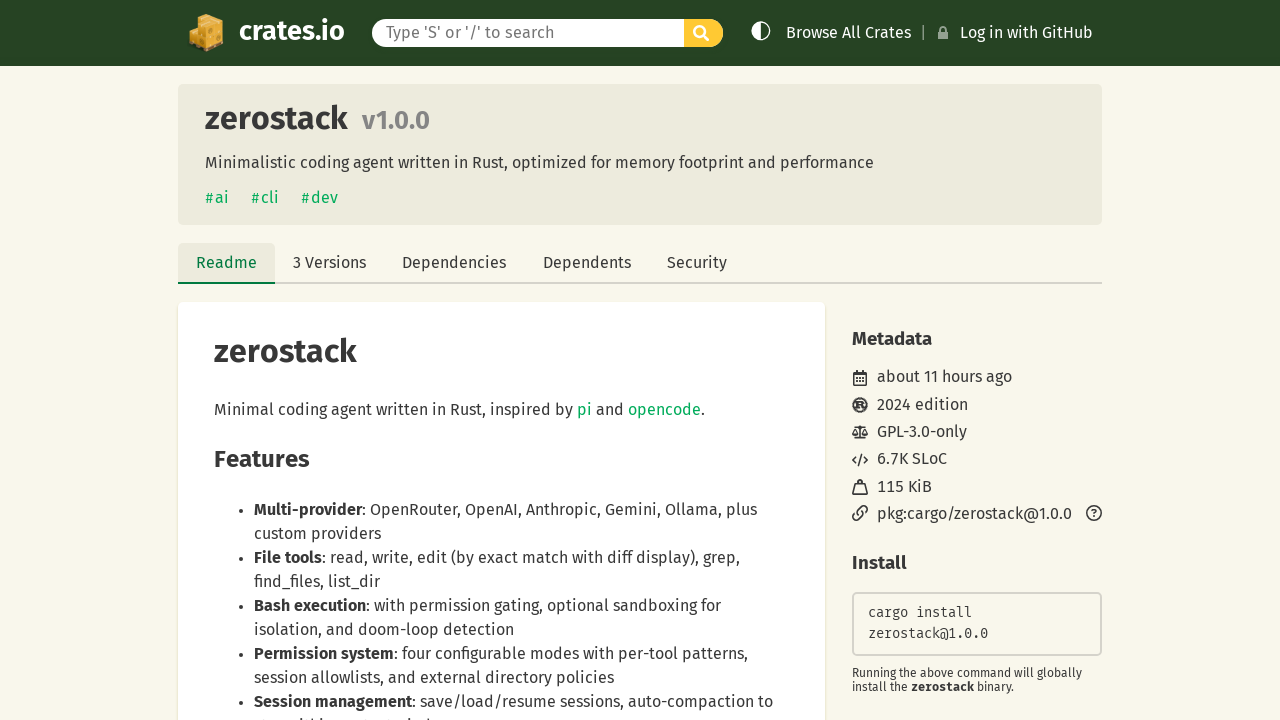Switch to the 3 Versions tab
Image resolution: width=1280 pixels, height=720 pixels.
(329, 263)
